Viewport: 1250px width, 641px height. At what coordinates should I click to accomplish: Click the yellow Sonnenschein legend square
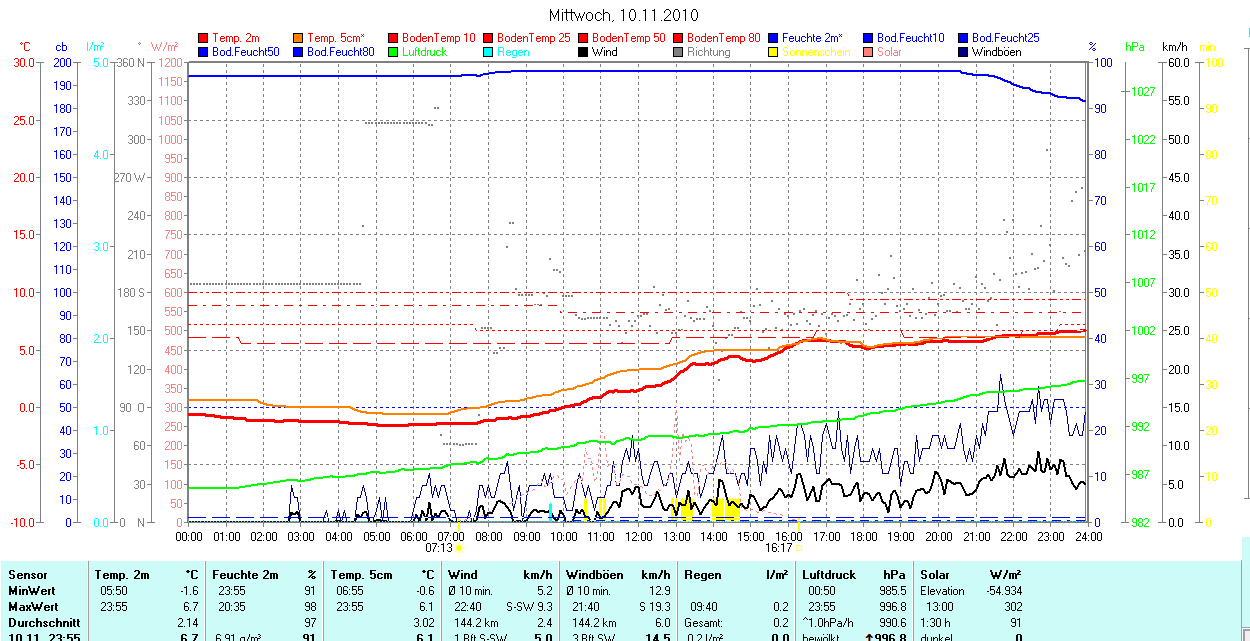773,52
